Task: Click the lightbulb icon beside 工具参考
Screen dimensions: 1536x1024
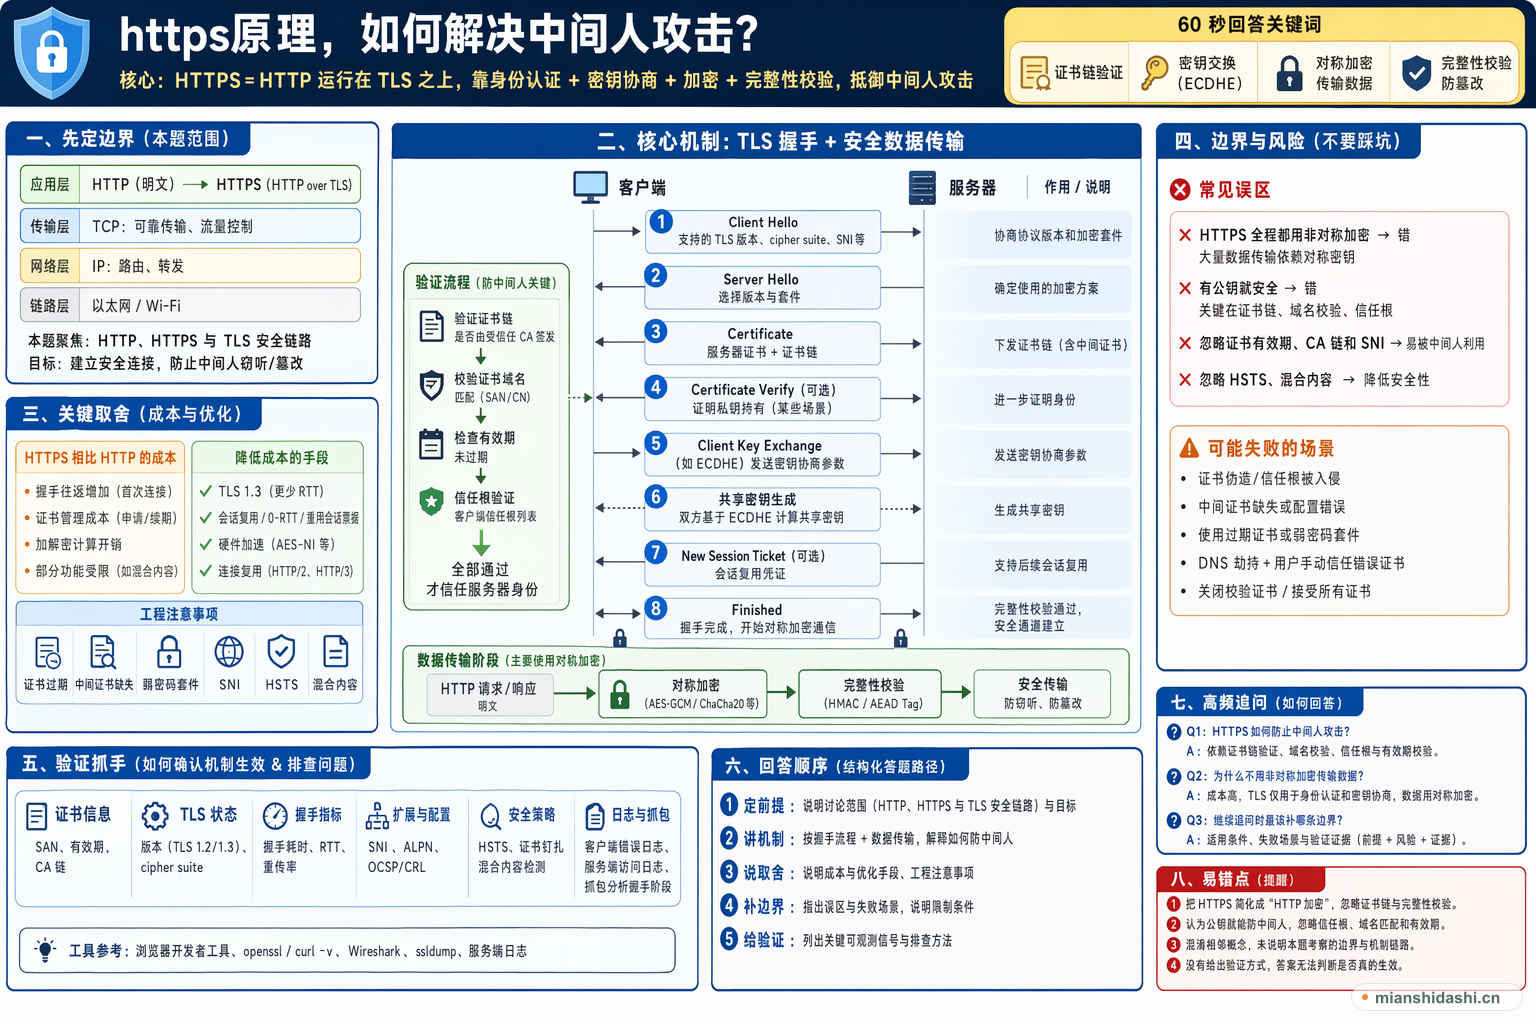Action: [45, 950]
